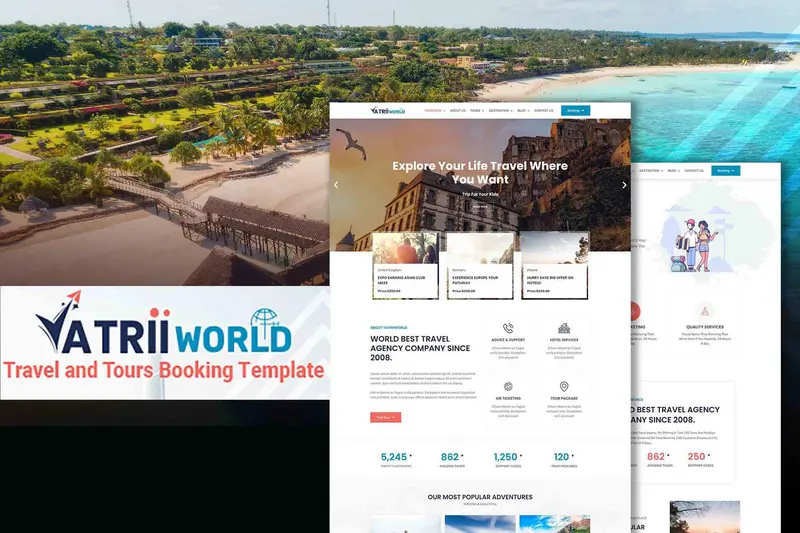Open the Poland hotel offer card
The width and height of the screenshot is (800, 533).
pos(555,265)
